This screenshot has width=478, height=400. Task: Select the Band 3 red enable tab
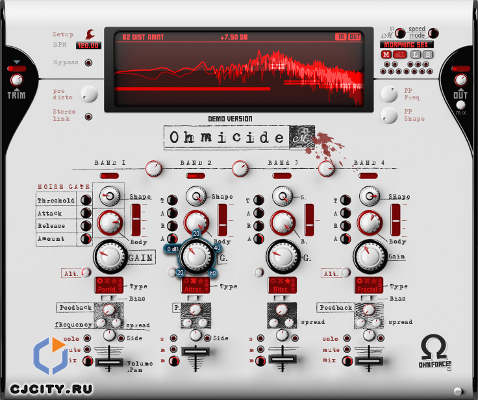coord(282,176)
